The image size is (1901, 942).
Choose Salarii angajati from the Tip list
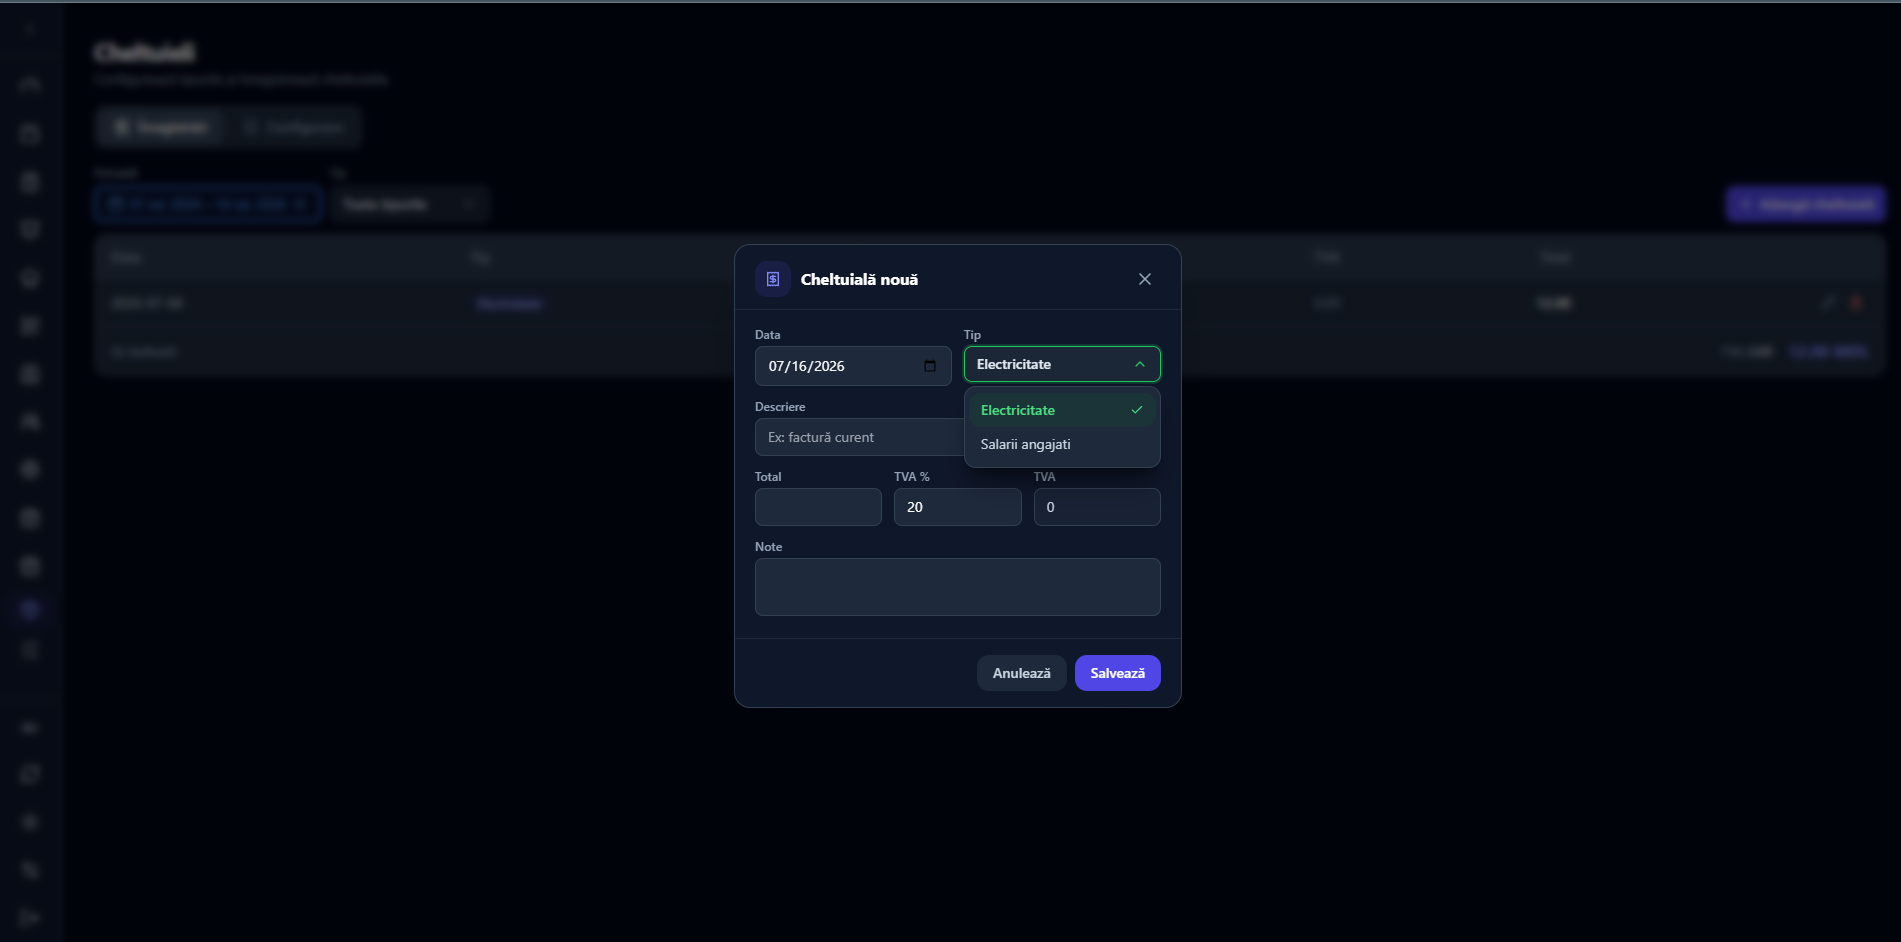[1062, 444]
